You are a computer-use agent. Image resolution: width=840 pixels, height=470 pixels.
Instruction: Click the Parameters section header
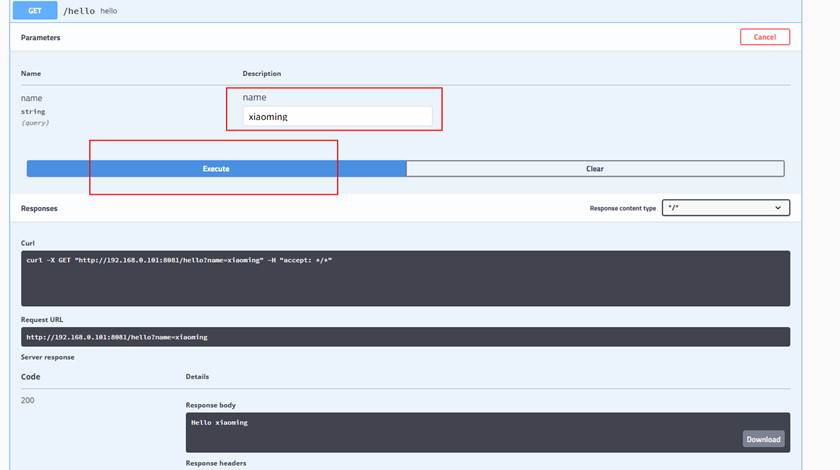pos(40,38)
